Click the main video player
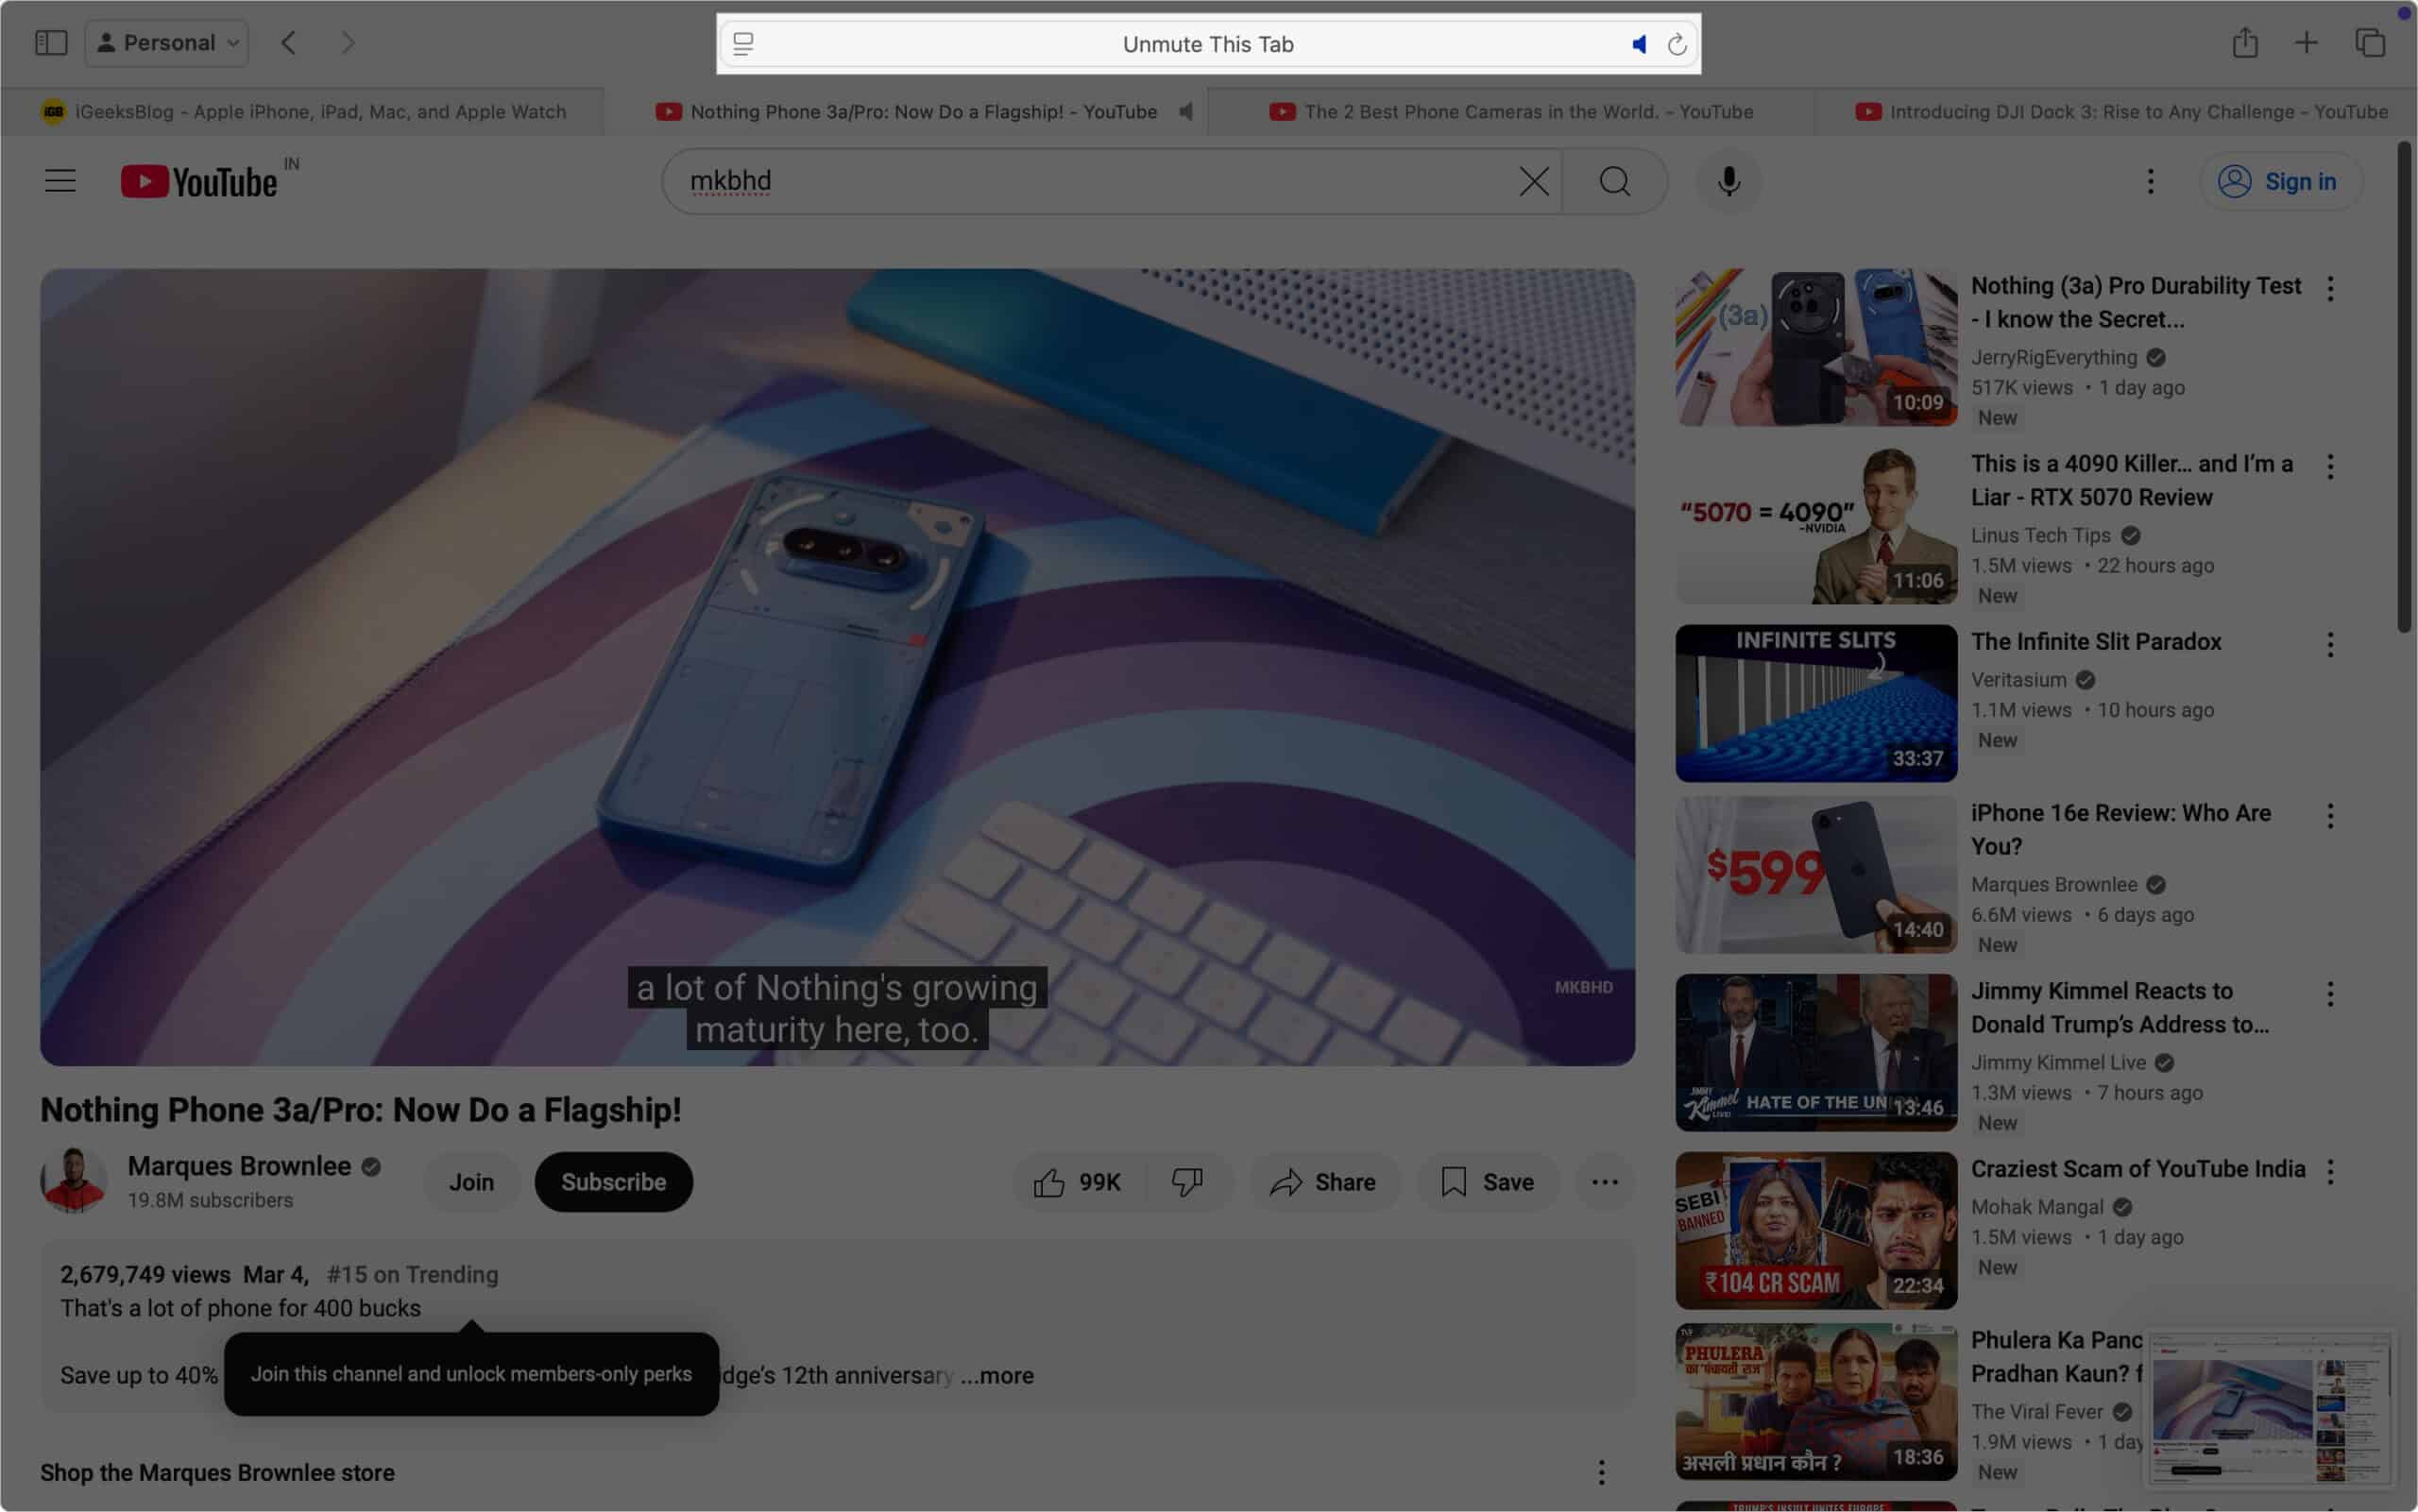2418x1512 pixels. click(837, 666)
